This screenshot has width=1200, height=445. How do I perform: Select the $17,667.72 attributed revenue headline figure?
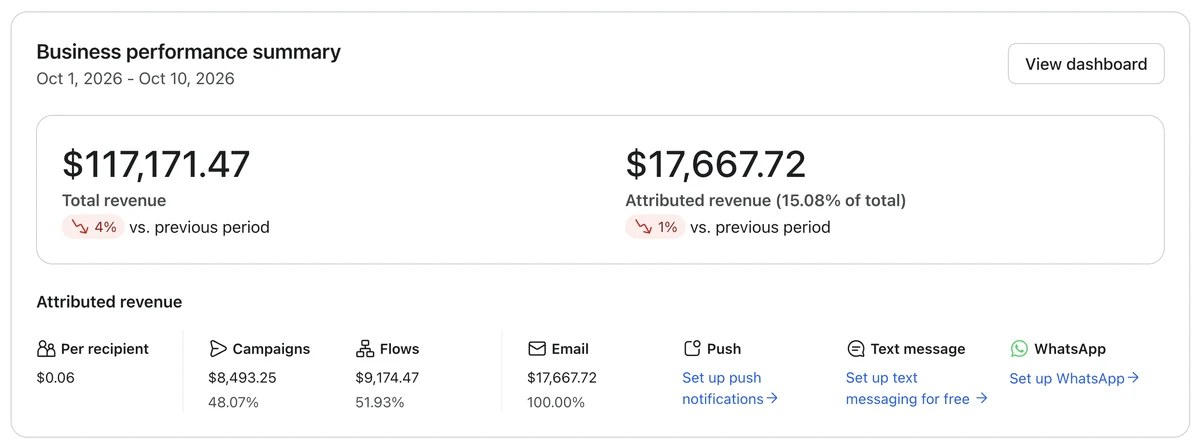point(716,164)
